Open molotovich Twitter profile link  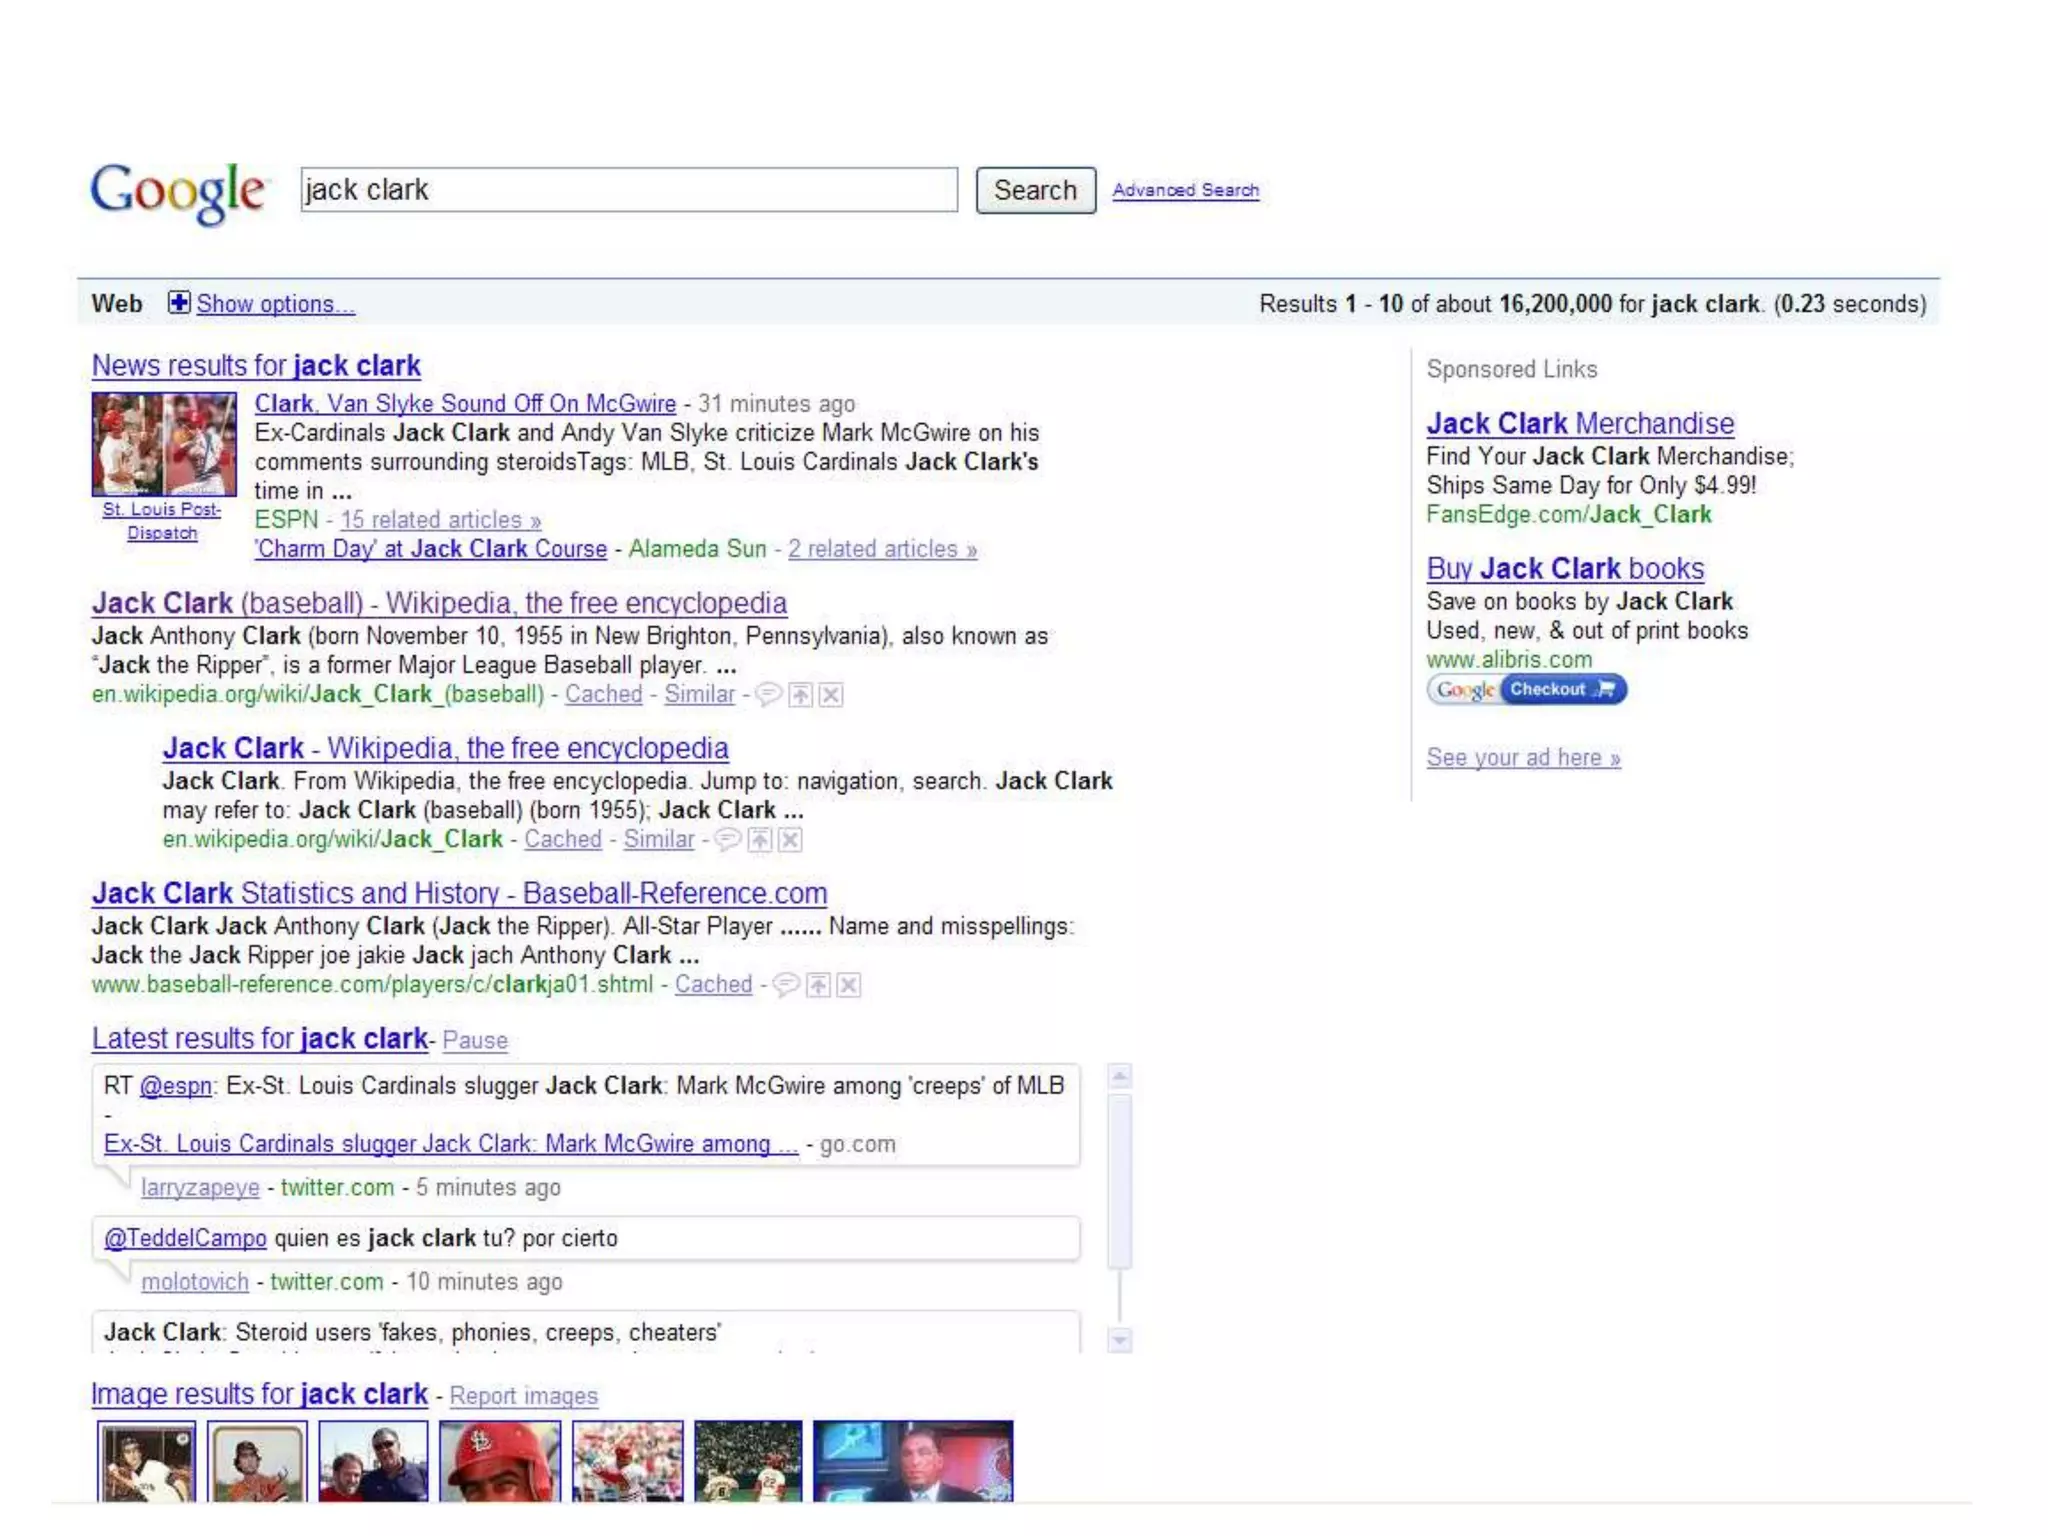pyautogui.click(x=195, y=1282)
